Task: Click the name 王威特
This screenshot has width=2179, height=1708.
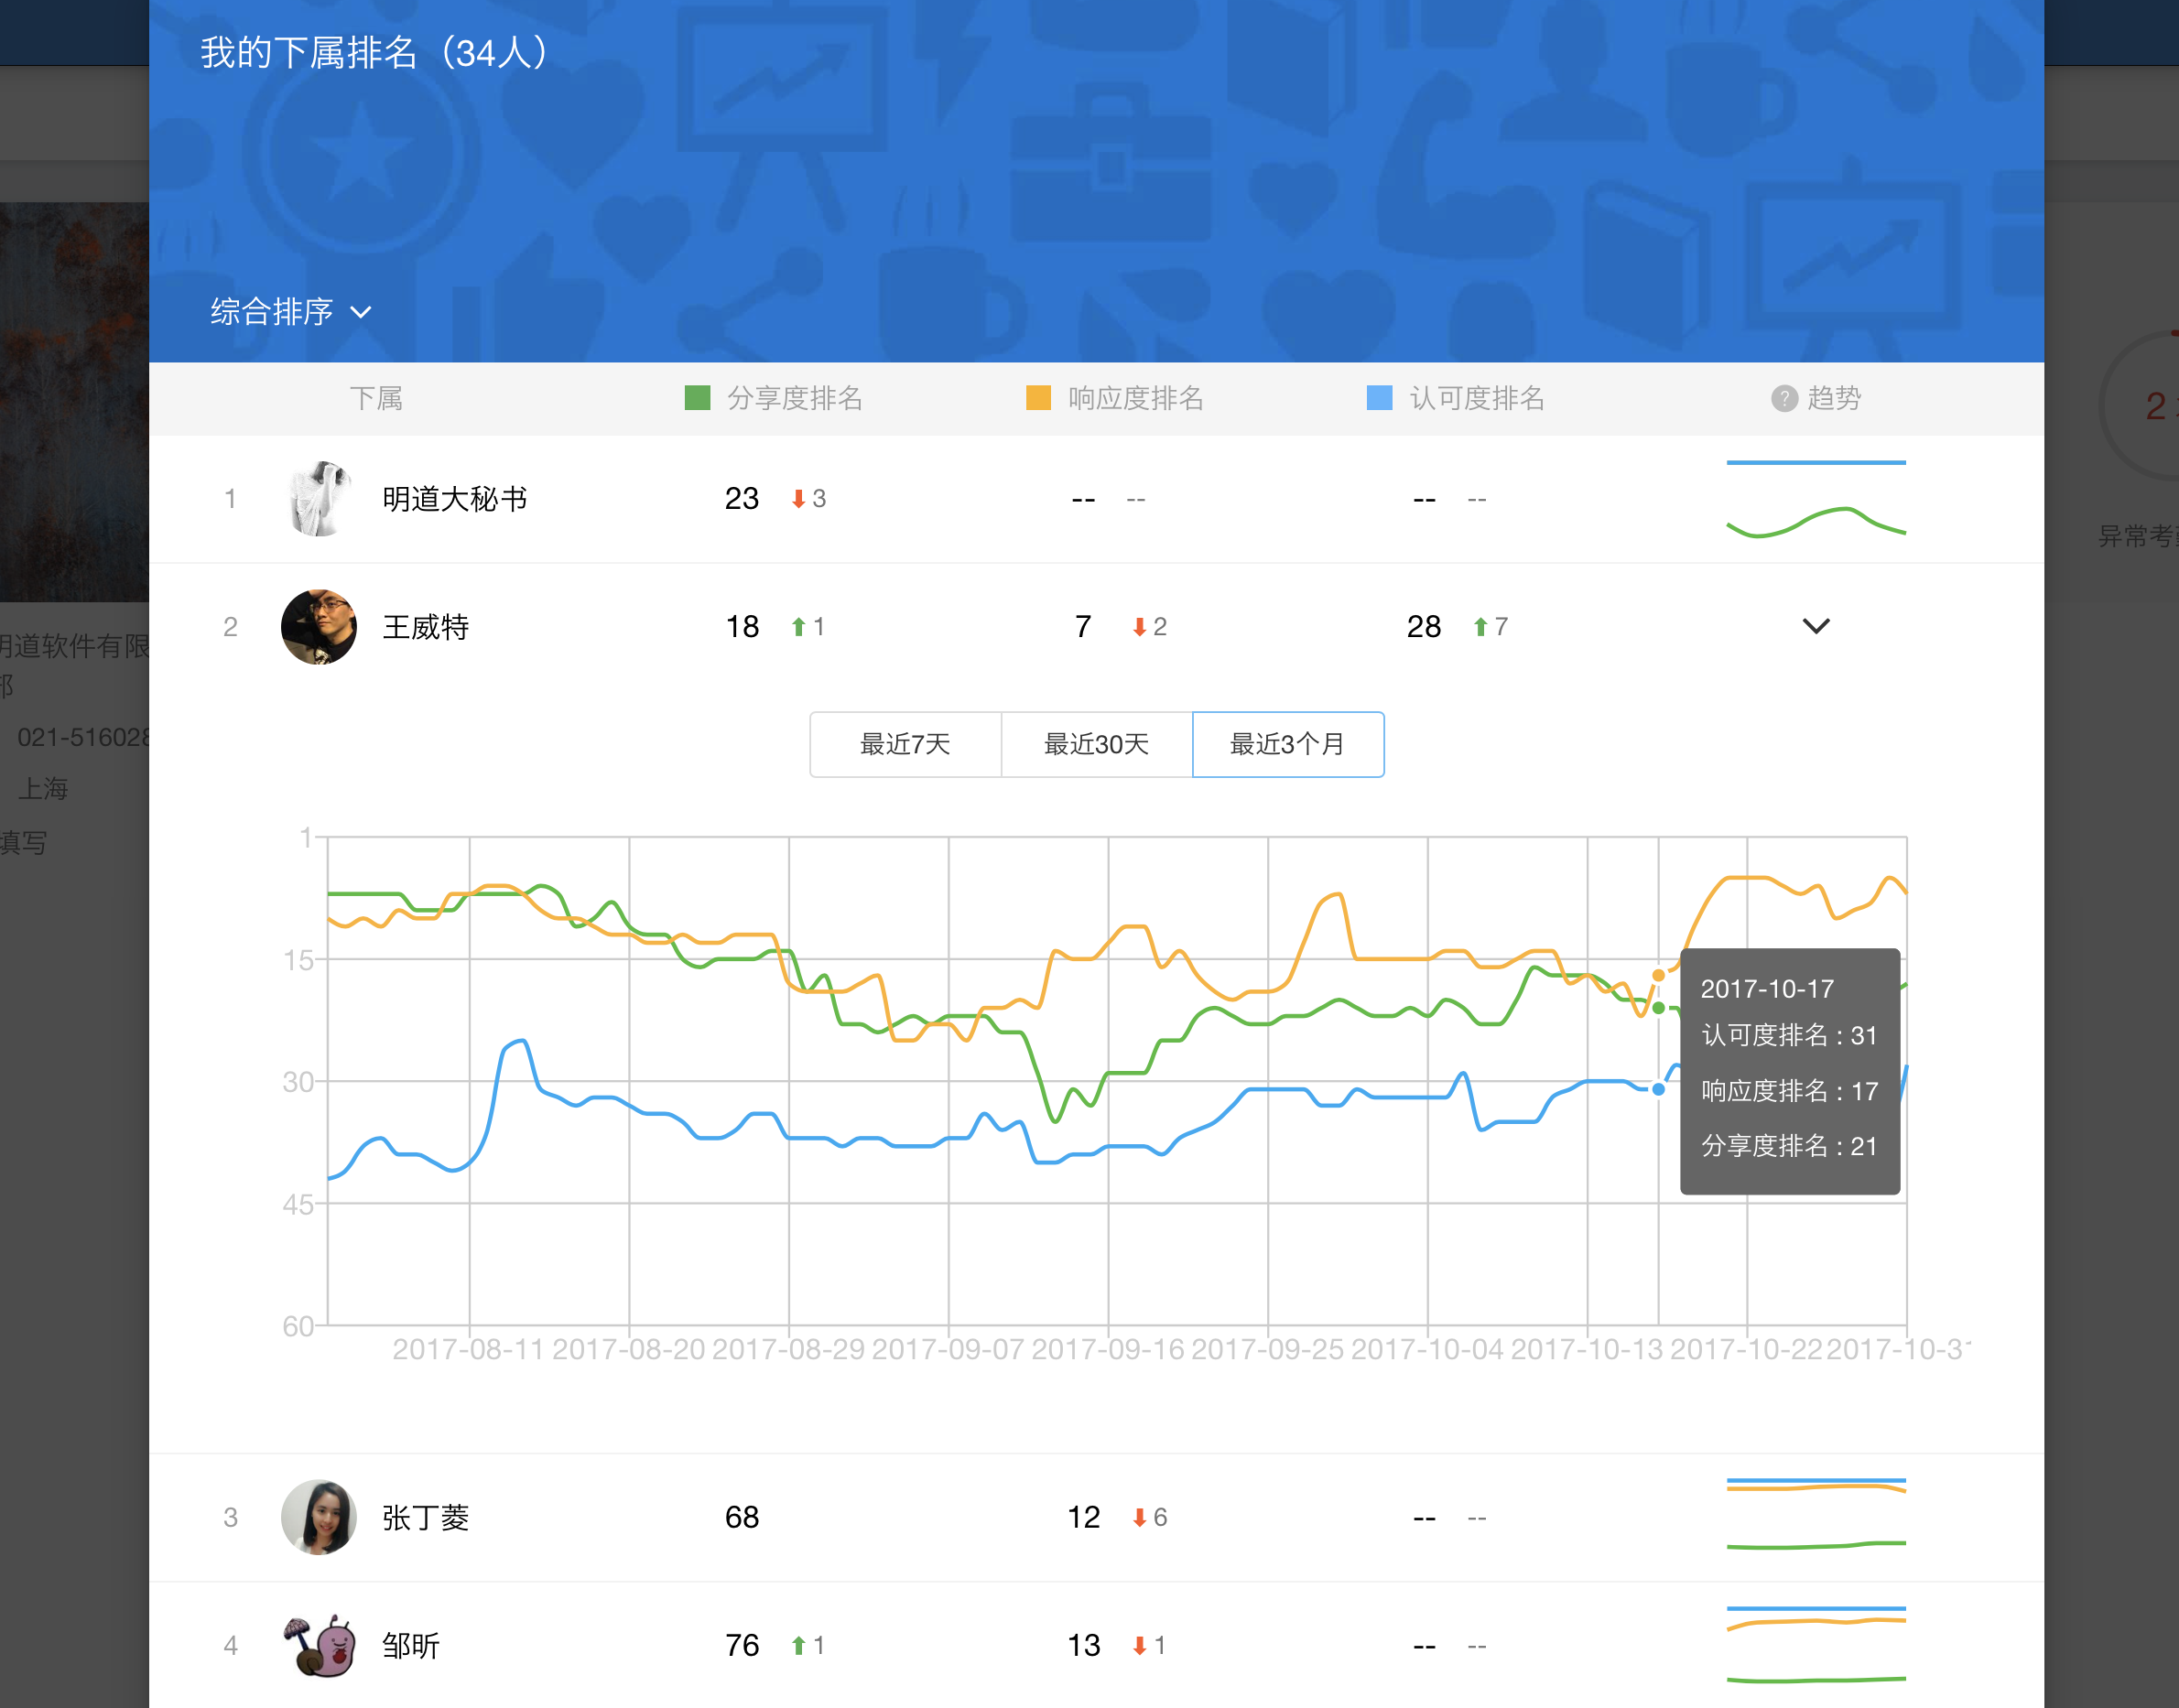Action: (426, 627)
